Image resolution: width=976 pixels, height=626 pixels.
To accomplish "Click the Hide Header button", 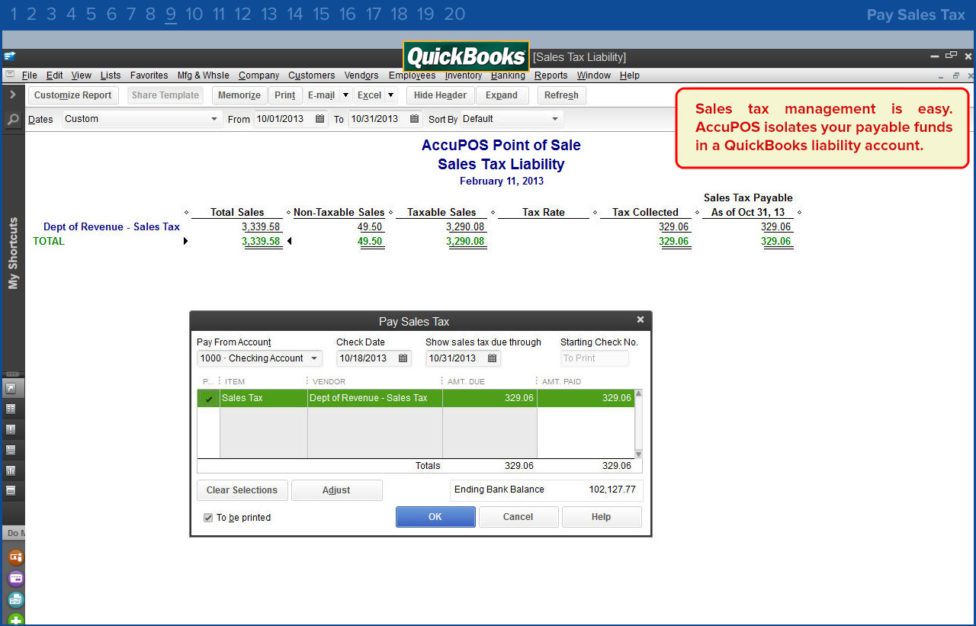I will pos(440,95).
